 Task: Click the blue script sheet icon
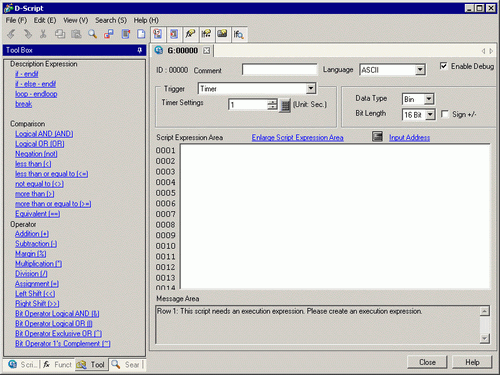[126, 34]
